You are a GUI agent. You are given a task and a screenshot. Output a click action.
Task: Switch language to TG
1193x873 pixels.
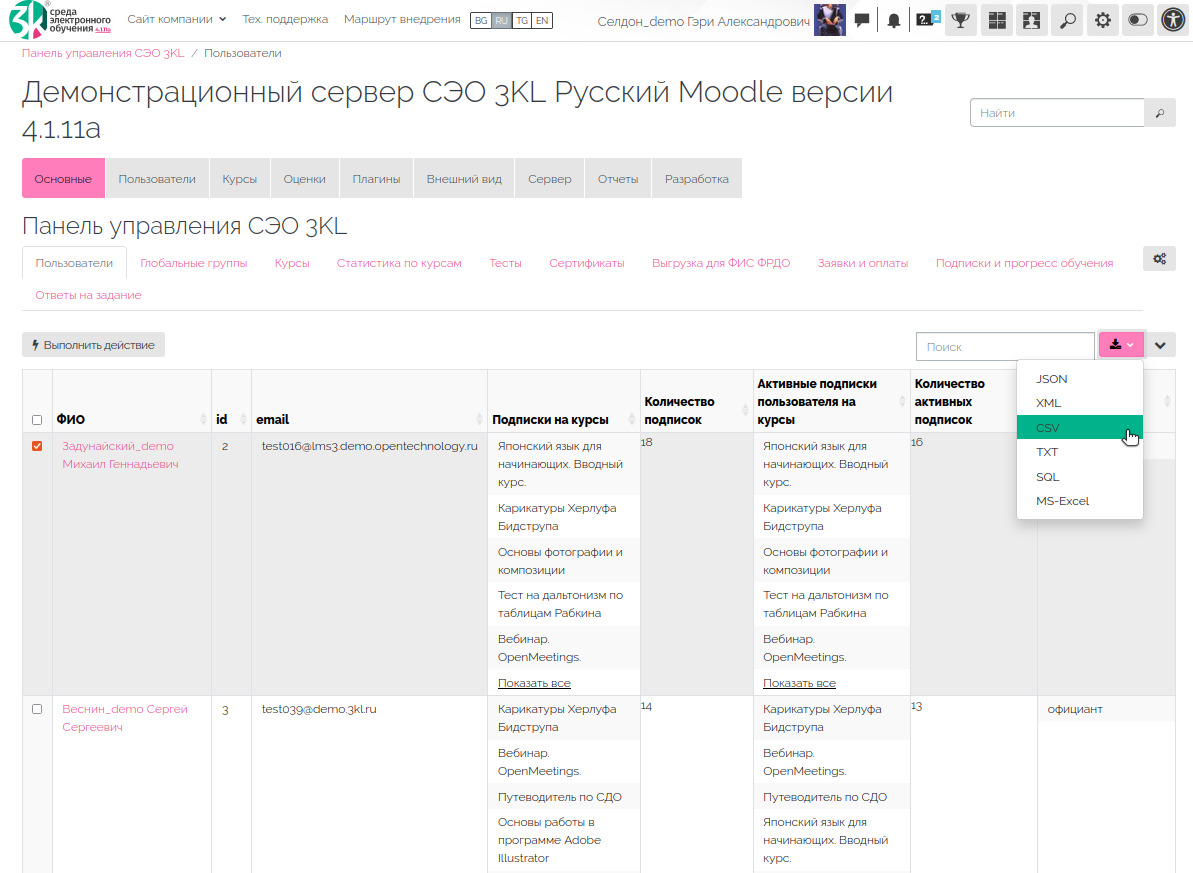point(522,21)
